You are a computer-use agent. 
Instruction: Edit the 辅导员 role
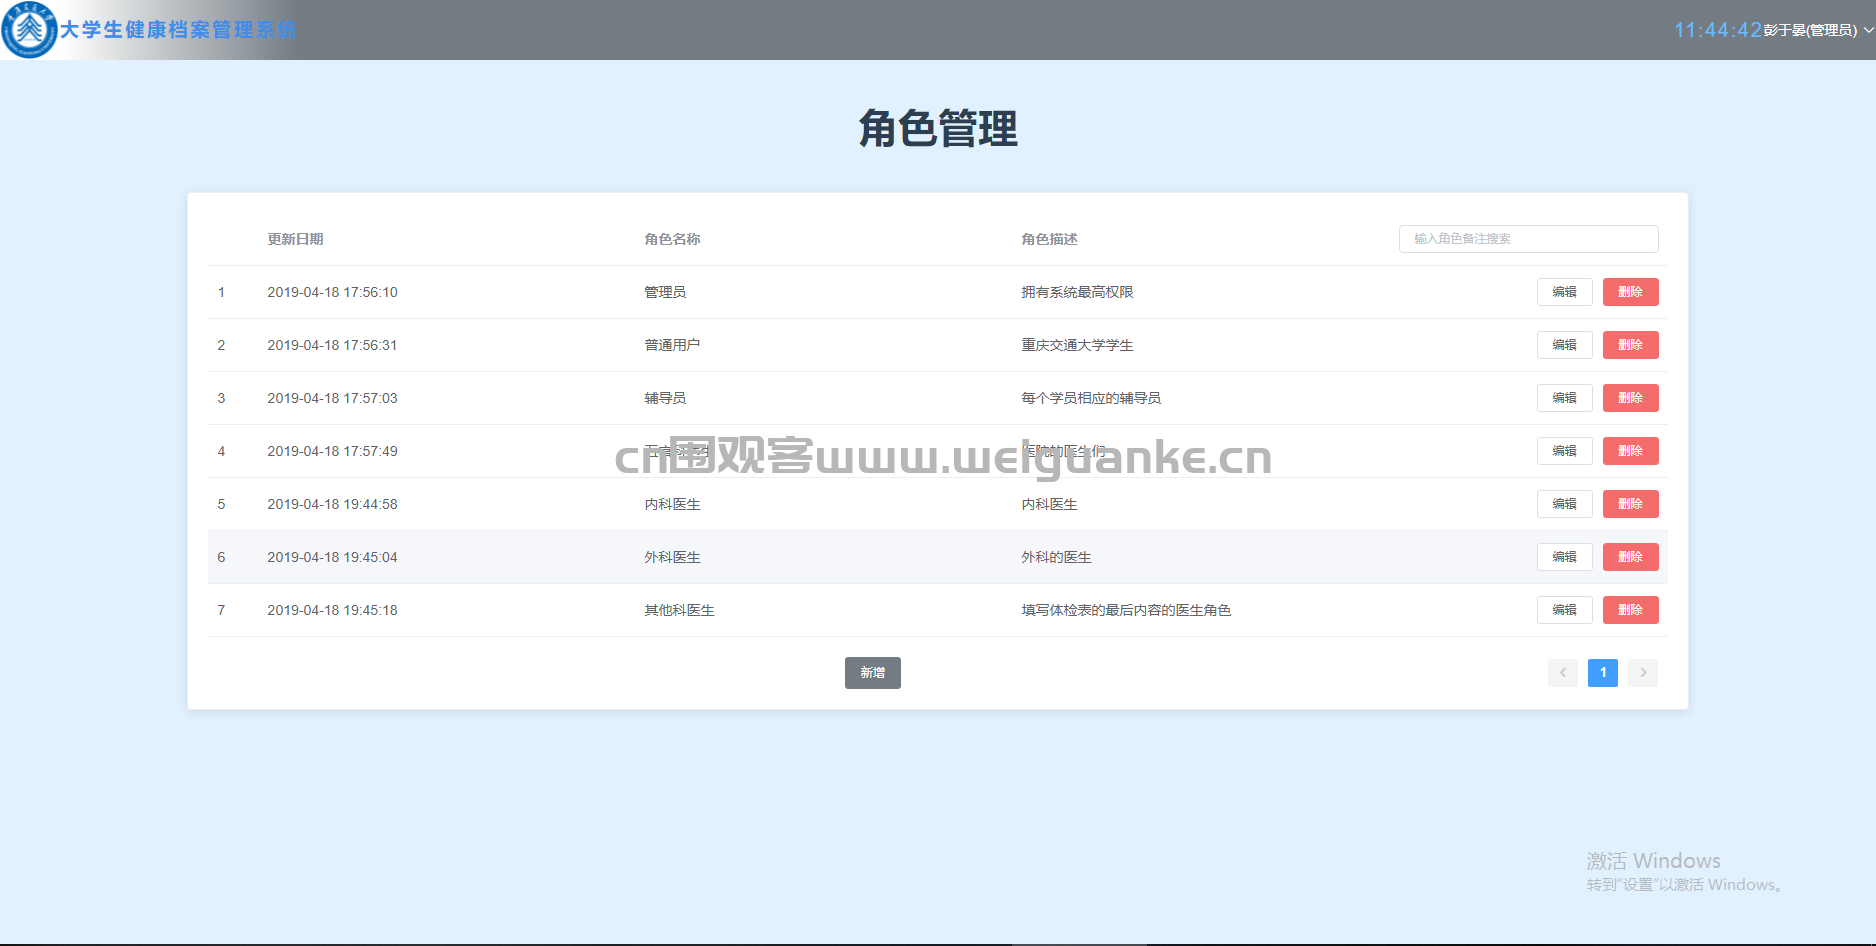coord(1565,398)
